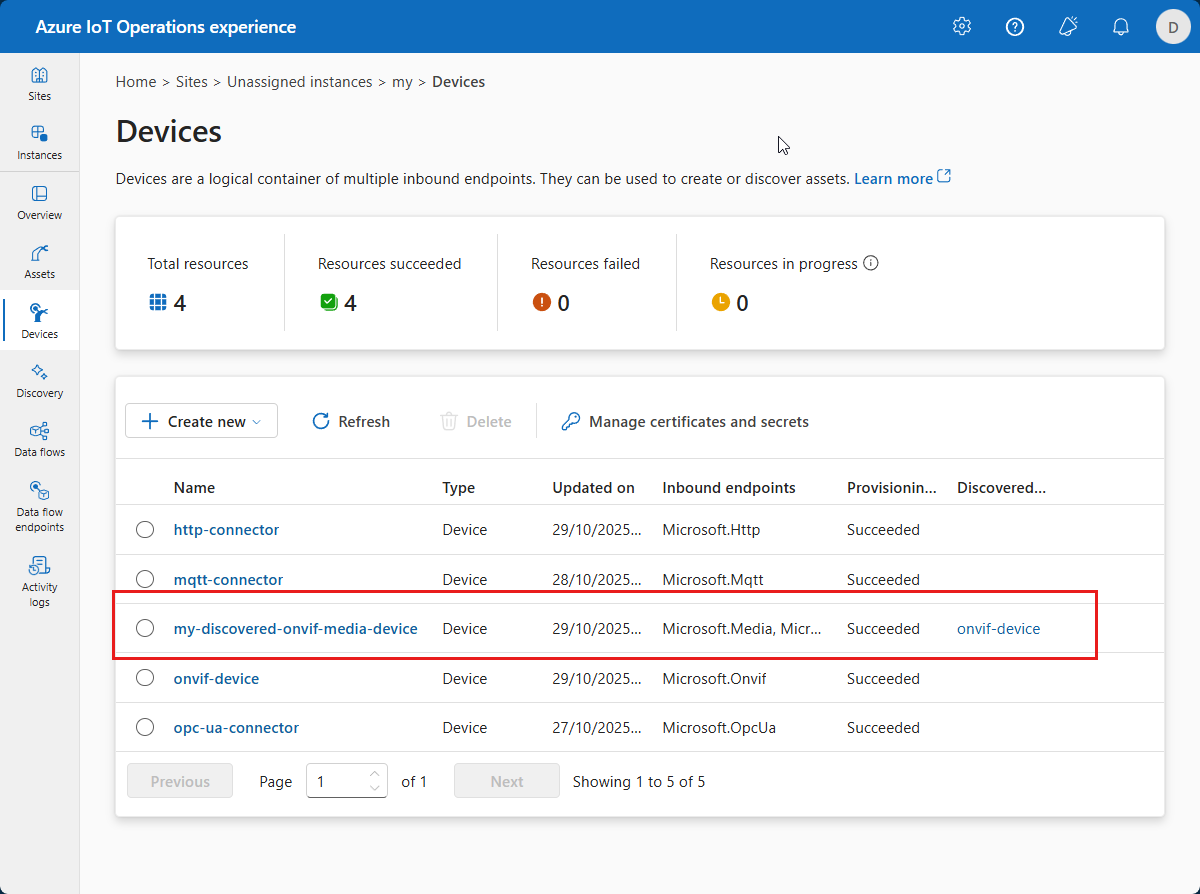
Task: Open Activity logs in sidebar
Action: tap(39, 581)
